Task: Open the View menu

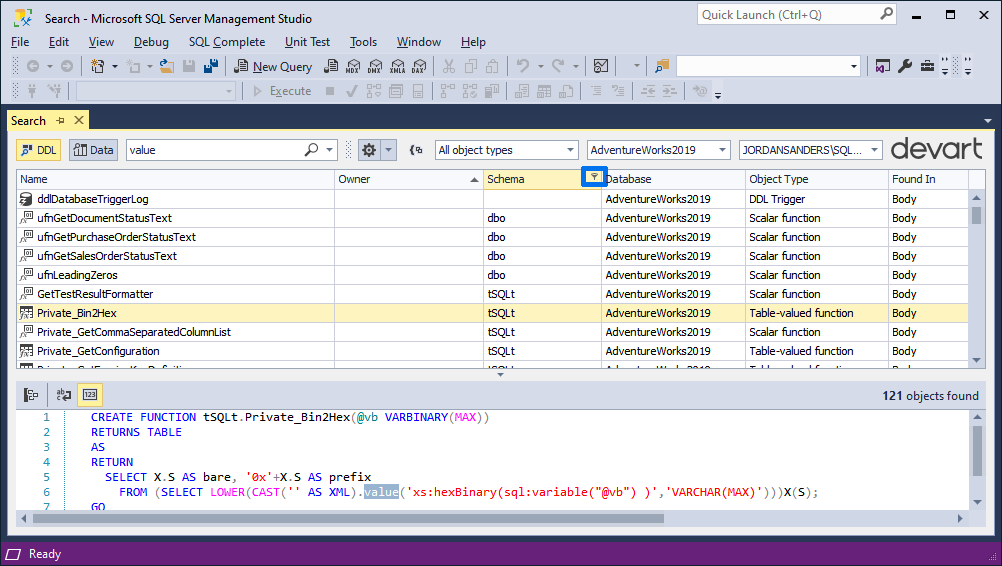Action: [x=101, y=42]
